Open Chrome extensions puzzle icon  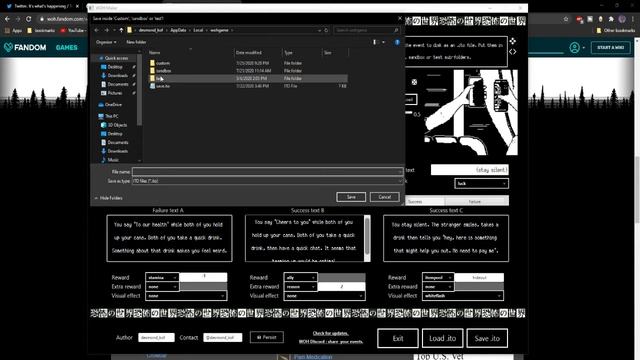click(611, 19)
